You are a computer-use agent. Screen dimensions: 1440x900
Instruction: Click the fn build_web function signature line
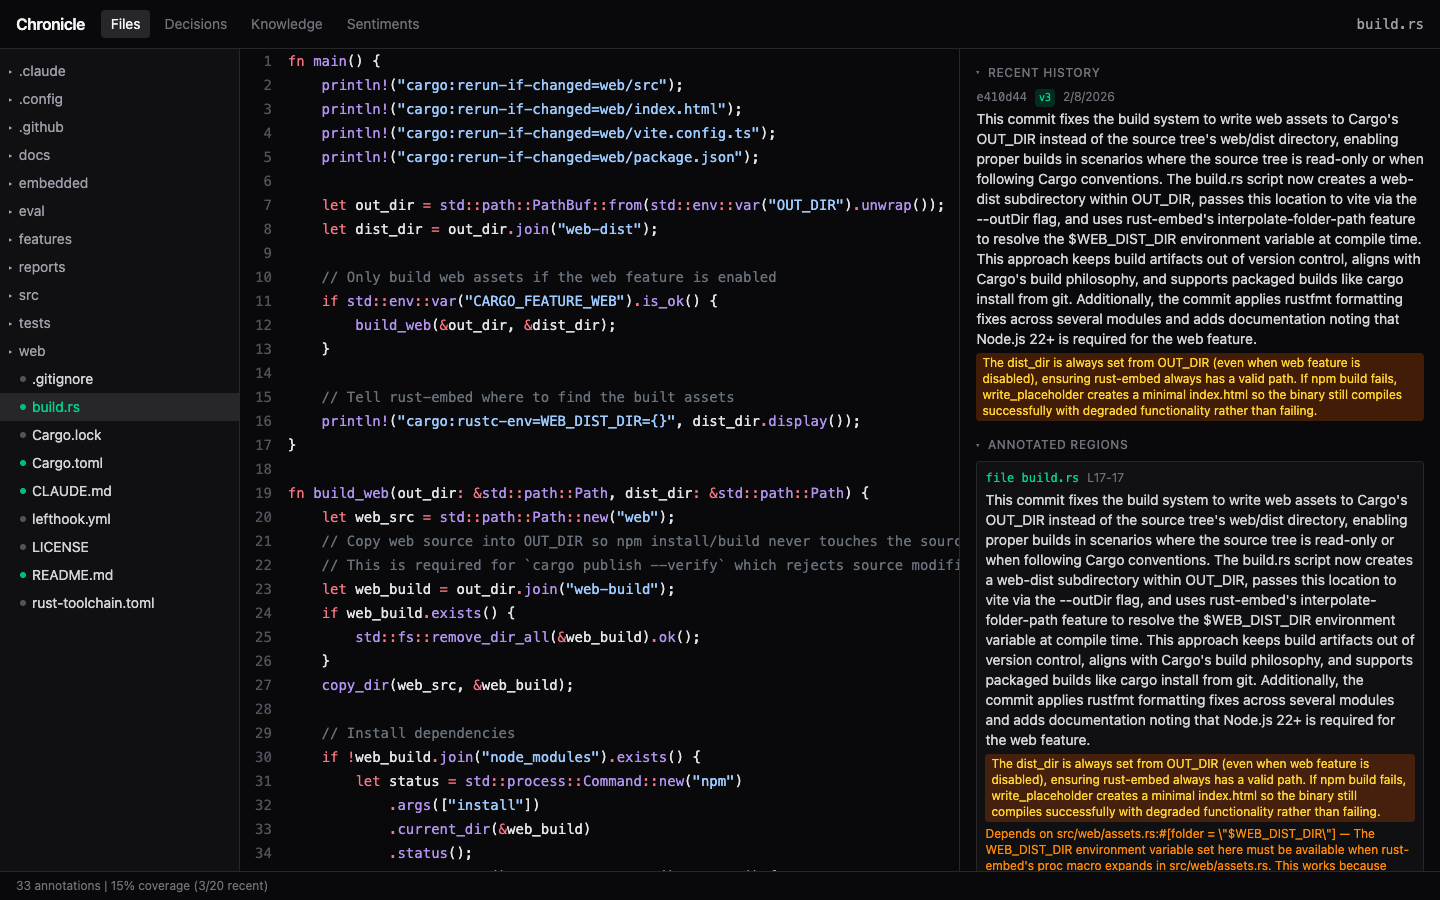pos(579,493)
